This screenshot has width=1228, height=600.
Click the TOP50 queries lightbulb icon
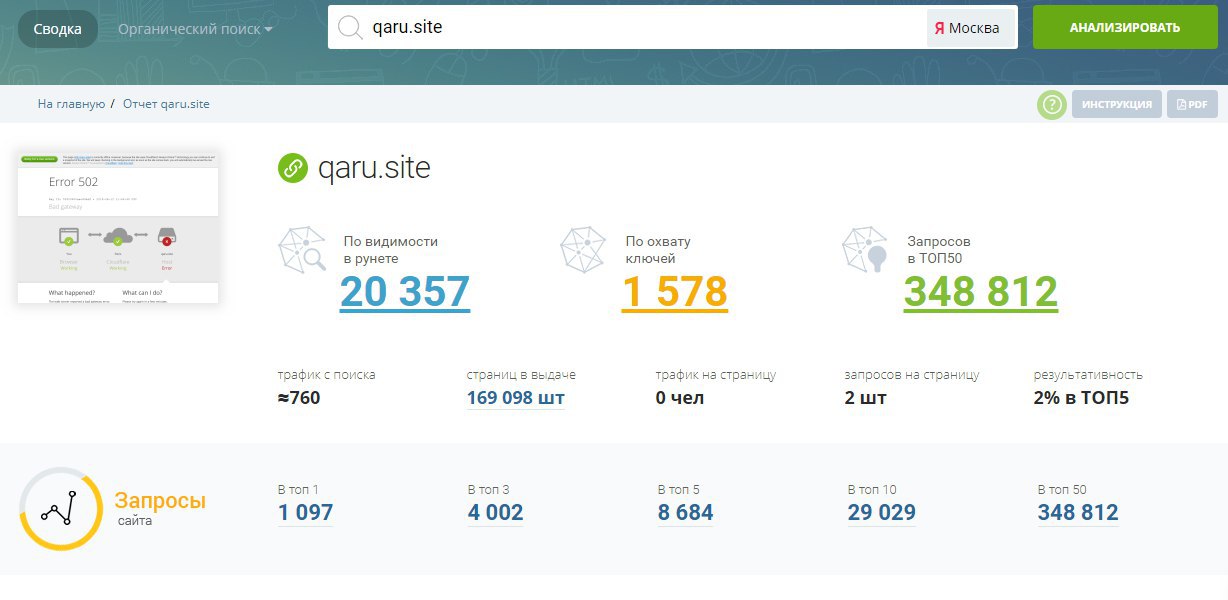coord(865,250)
